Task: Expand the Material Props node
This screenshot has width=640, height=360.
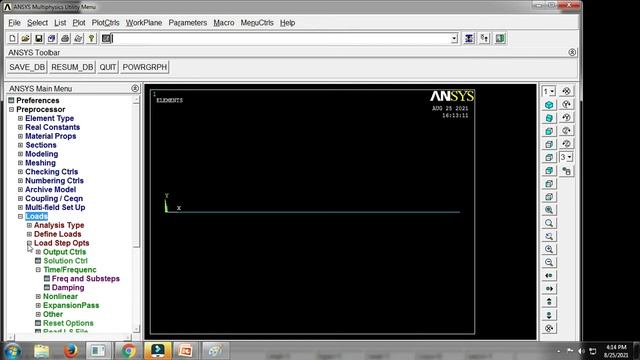Action: 20,136
